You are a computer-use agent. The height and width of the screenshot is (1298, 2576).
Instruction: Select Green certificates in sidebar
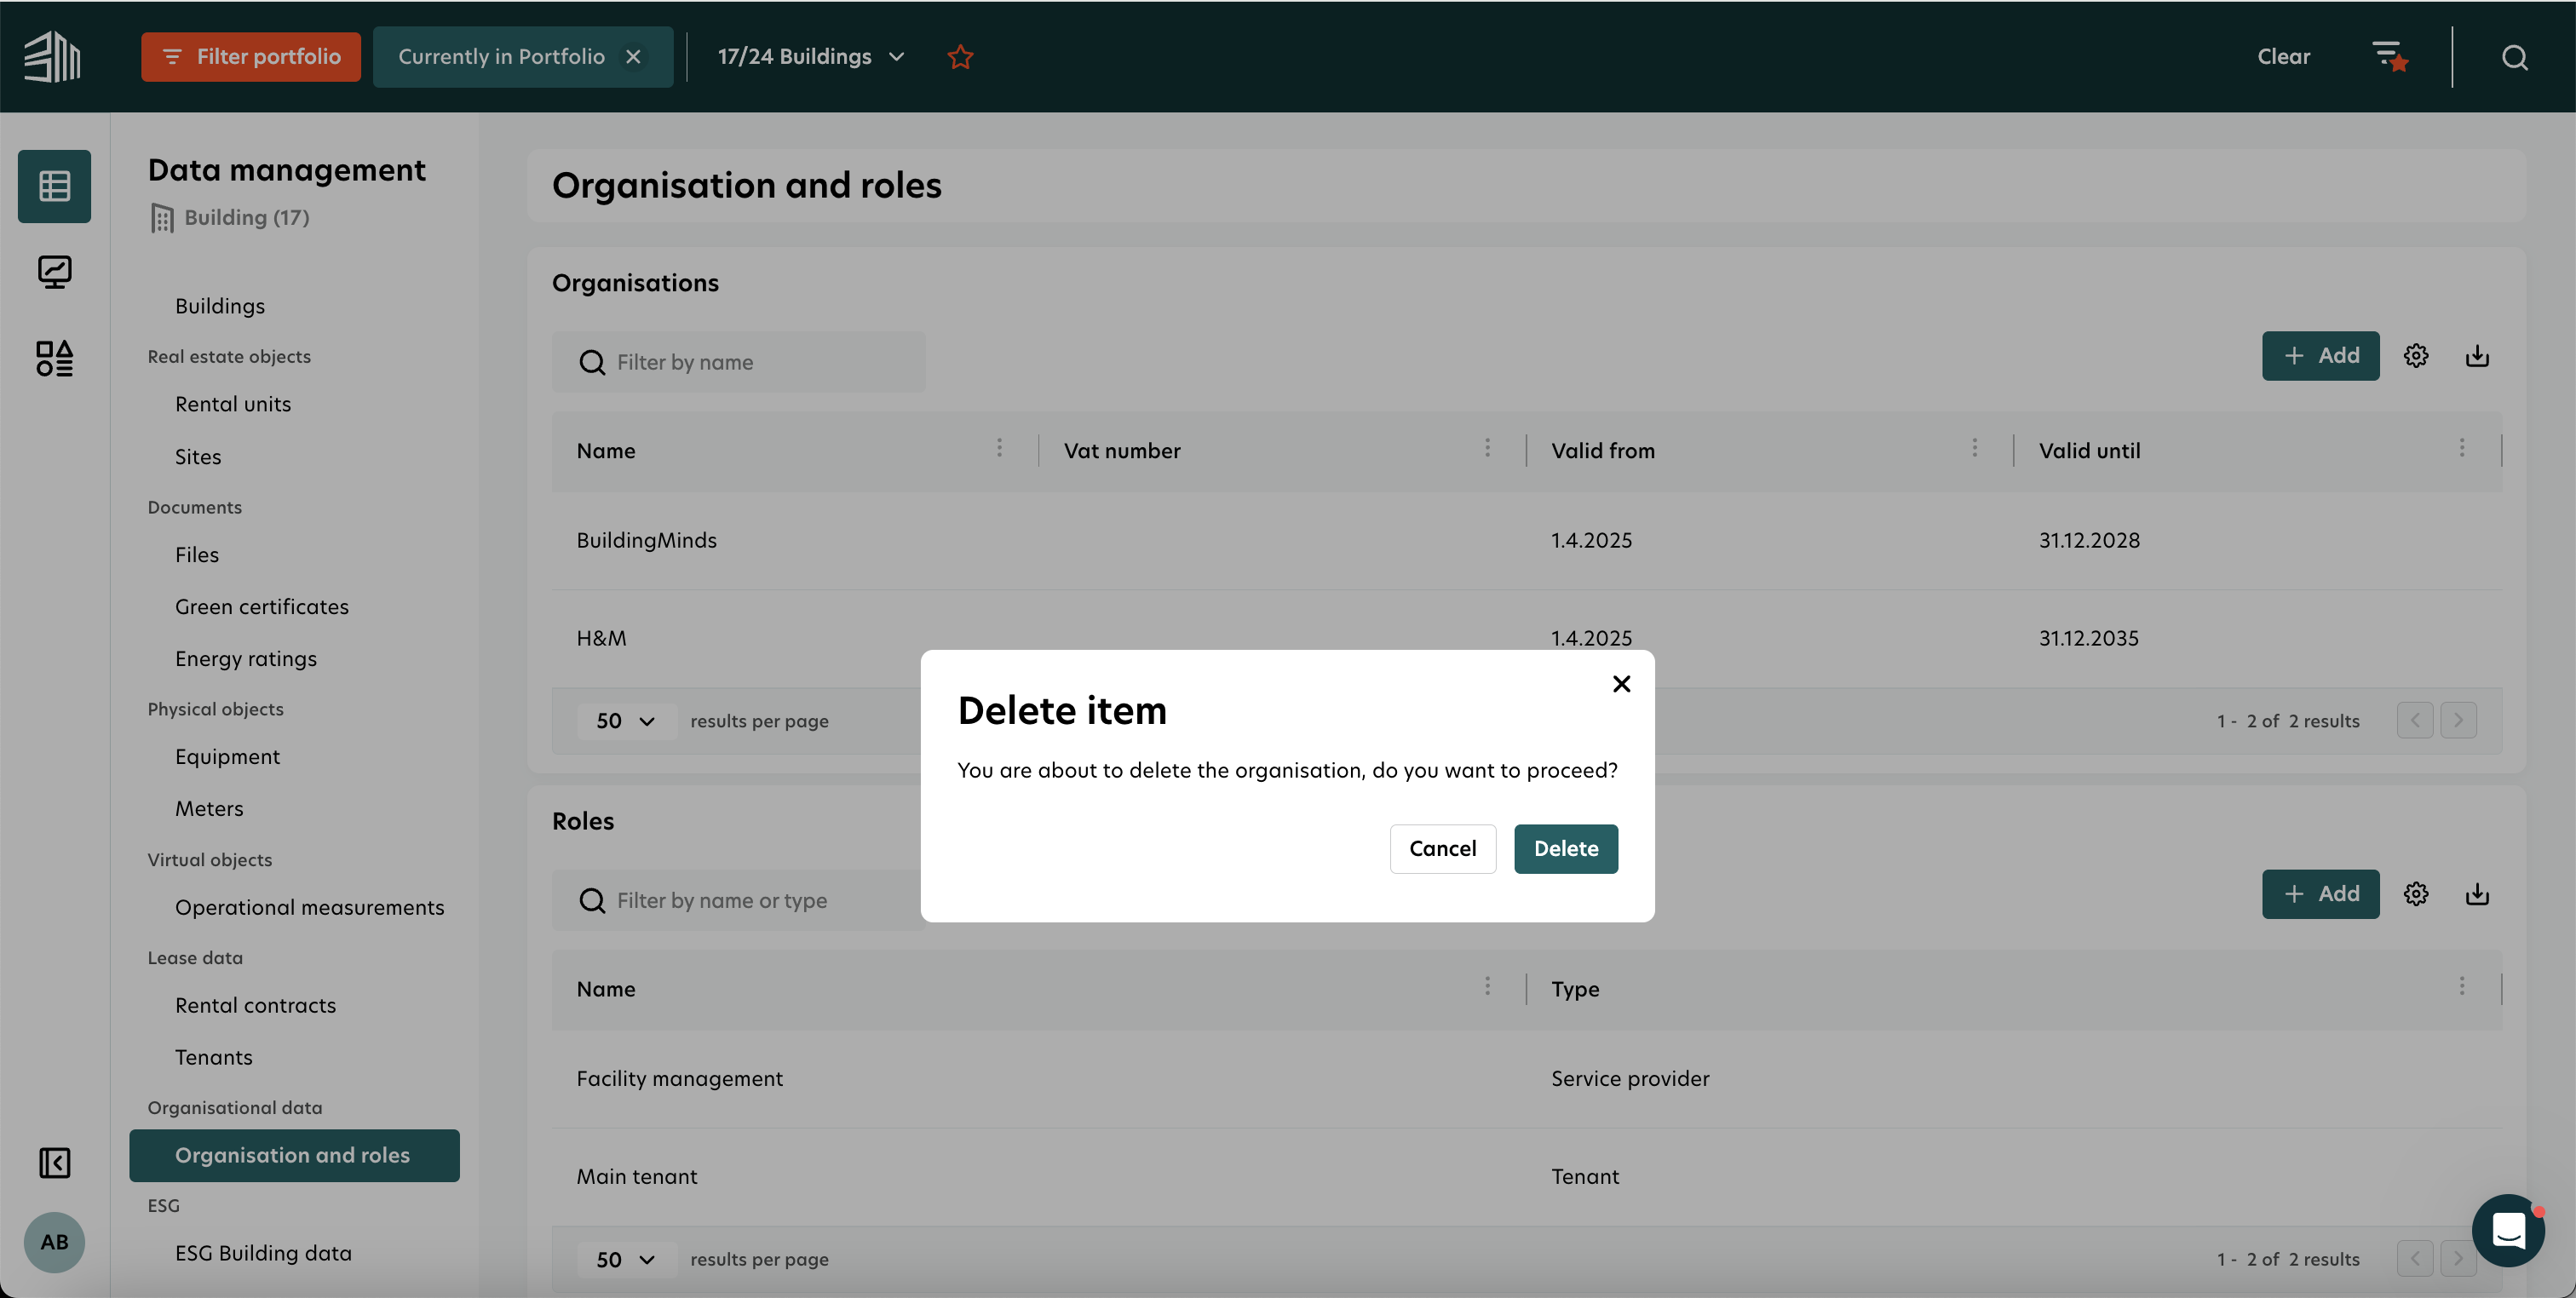click(x=261, y=607)
